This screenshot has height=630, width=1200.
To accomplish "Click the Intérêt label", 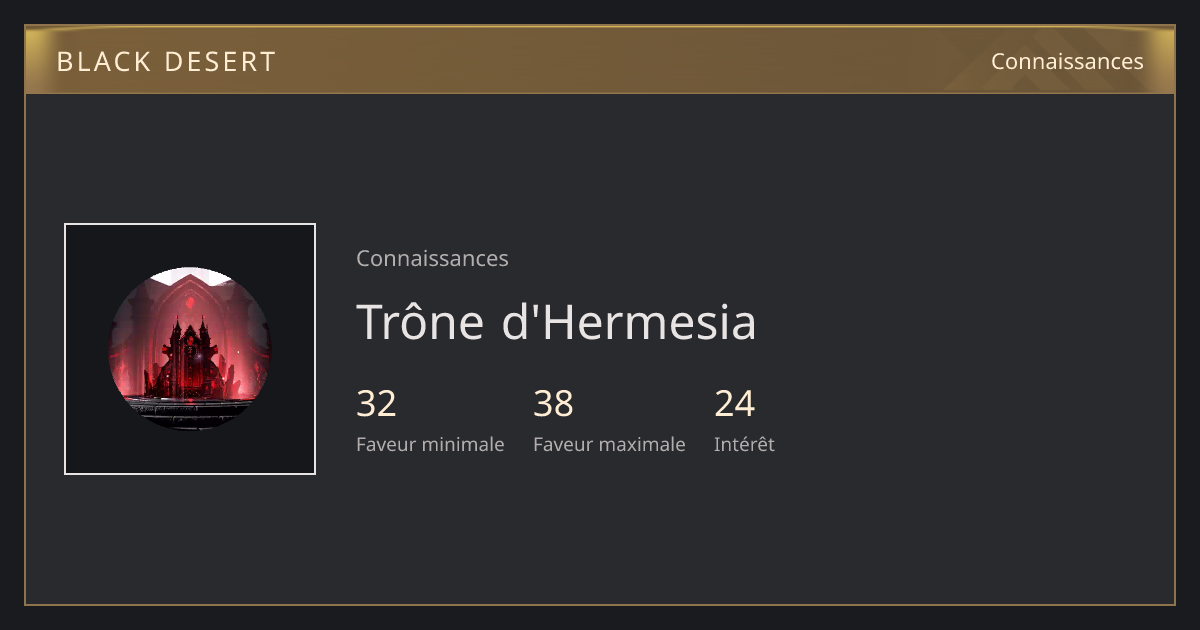I will click(744, 444).
